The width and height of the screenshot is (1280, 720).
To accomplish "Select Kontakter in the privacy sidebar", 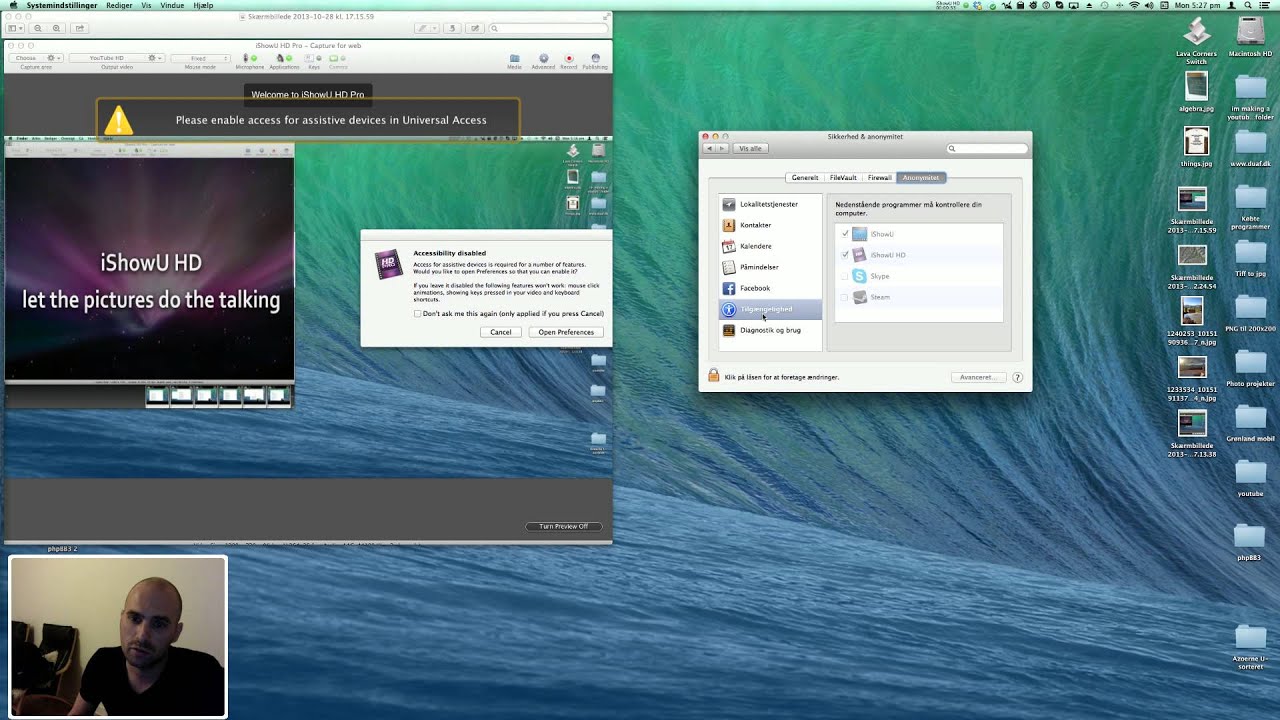I will (x=770, y=225).
